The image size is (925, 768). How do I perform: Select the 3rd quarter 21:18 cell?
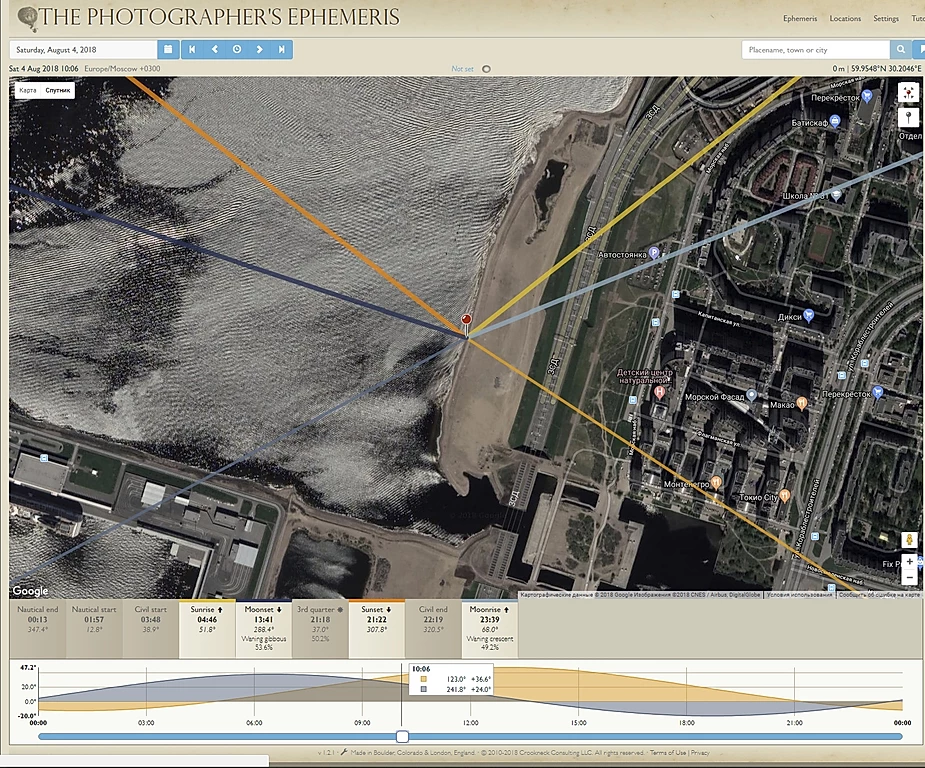click(x=320, y=629)
